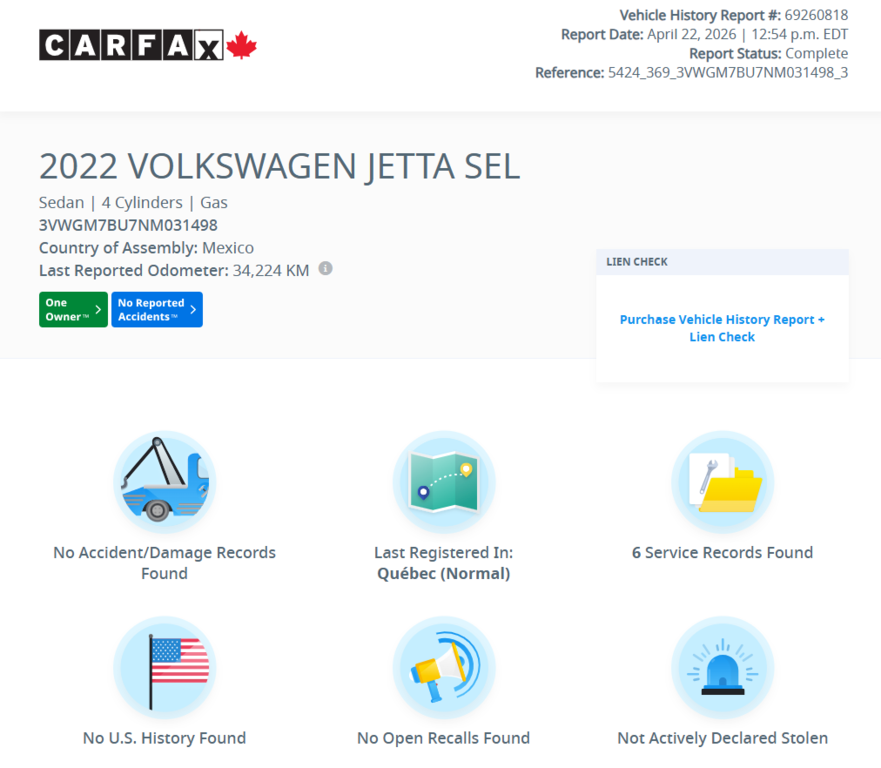Click the 6 Service Records Found label
Screen dimensions: 881x768
pyautogui.click(x=722, y=552)
